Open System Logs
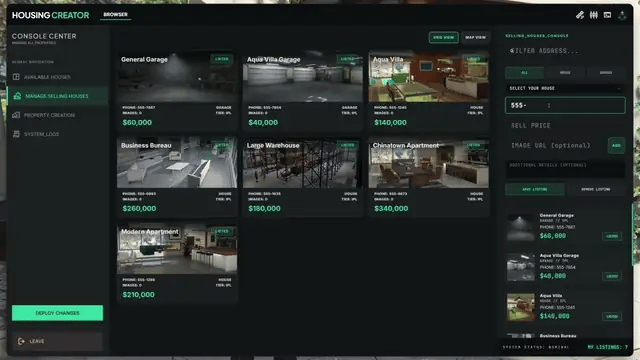 [58, 134]
